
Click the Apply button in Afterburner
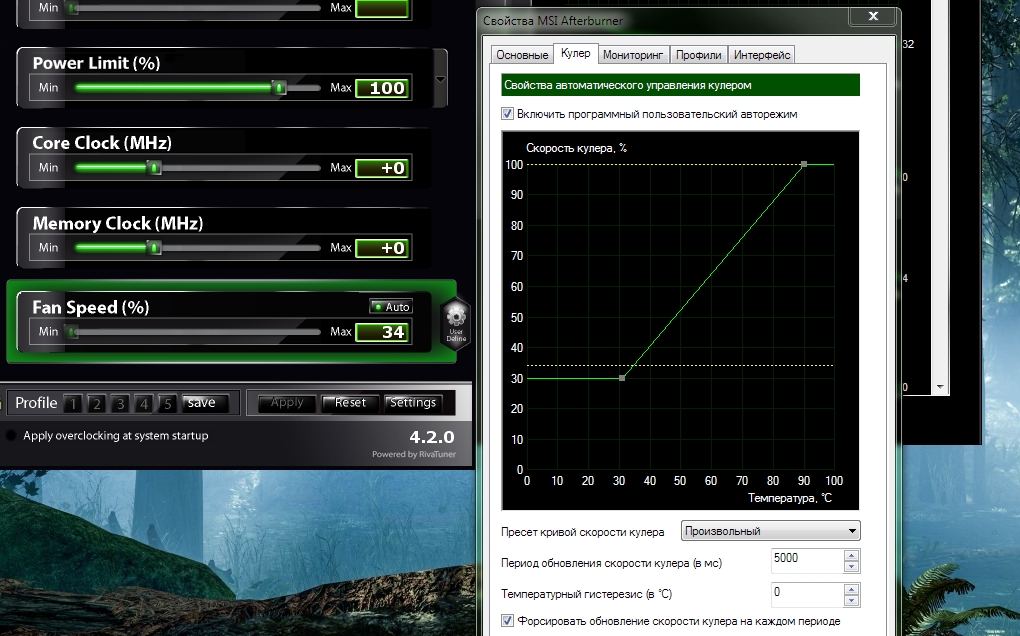click(x=287, y=403)
